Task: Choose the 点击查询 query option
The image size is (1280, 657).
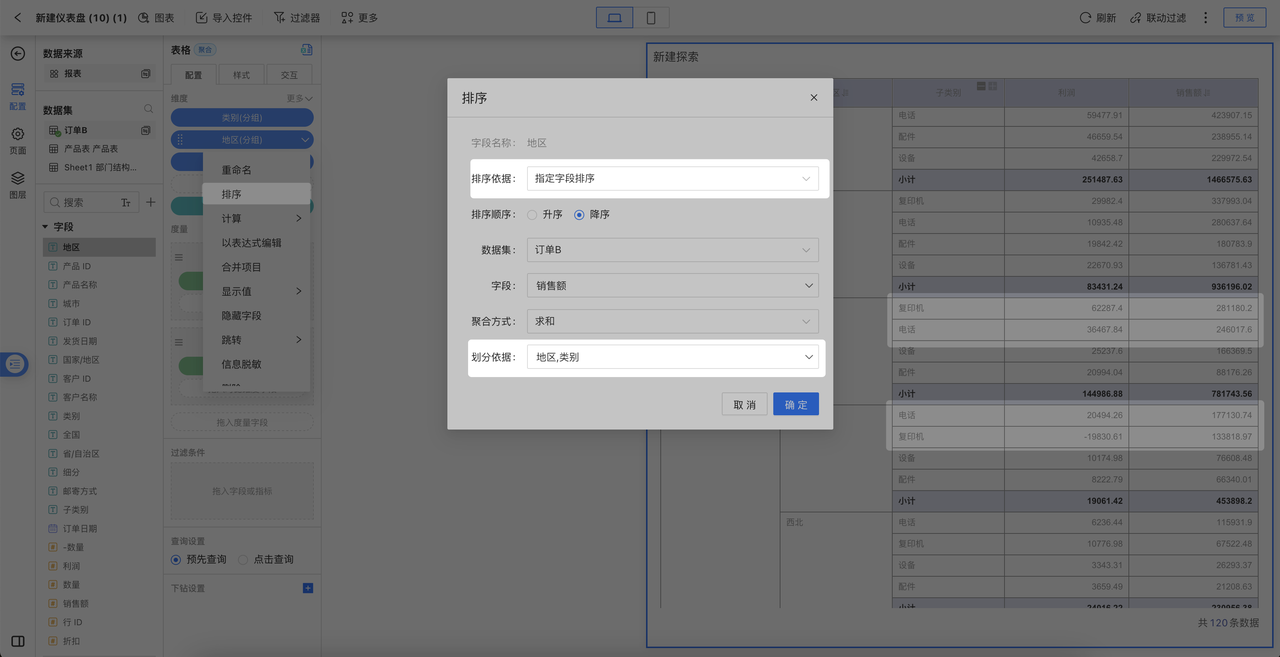Action: click(x=243, y=560)
